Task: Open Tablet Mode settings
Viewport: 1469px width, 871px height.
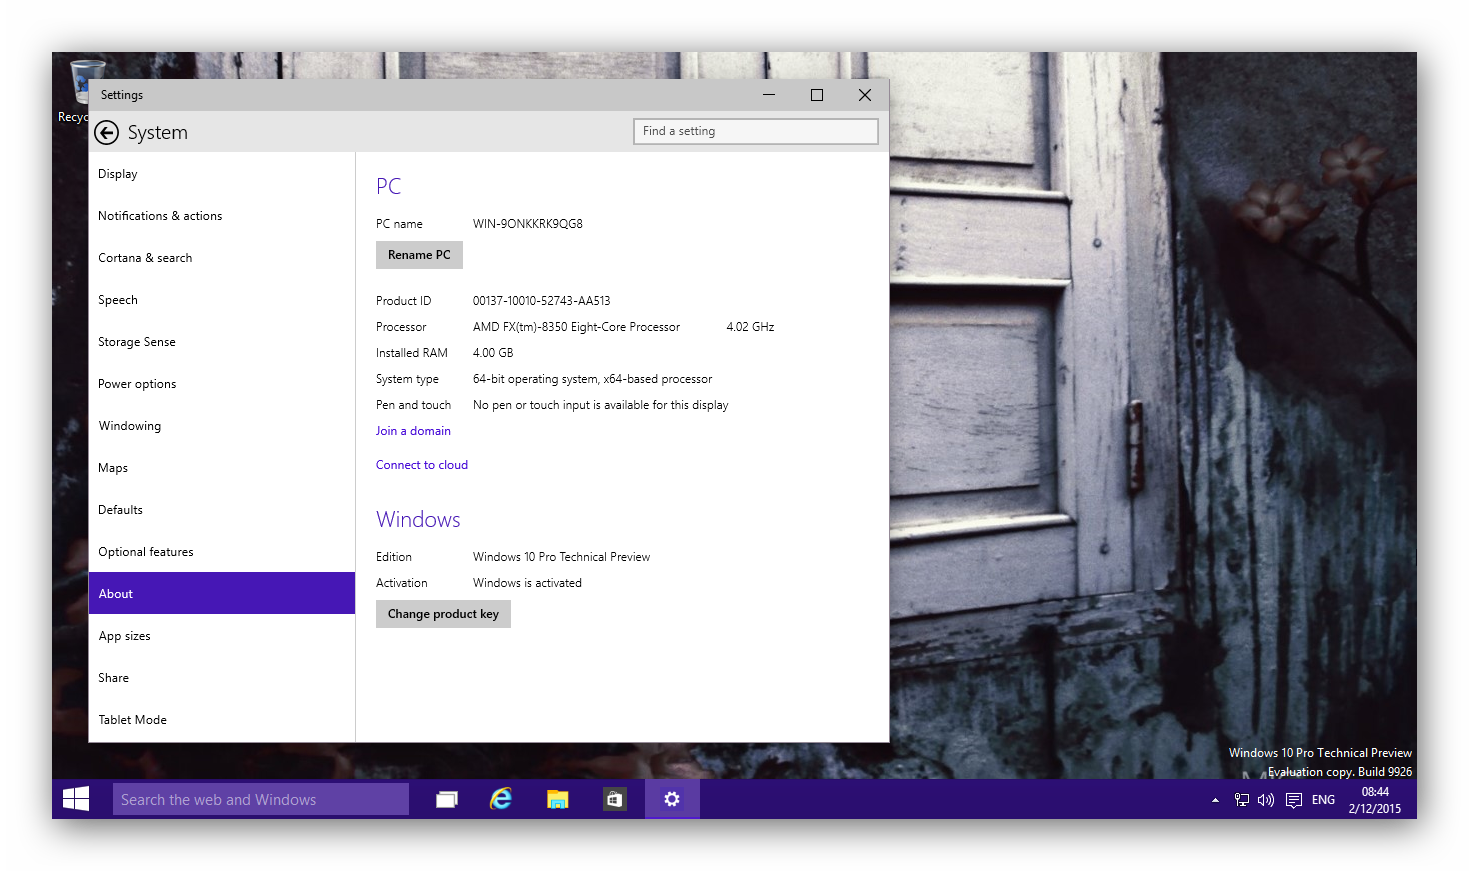Action: 222,720
